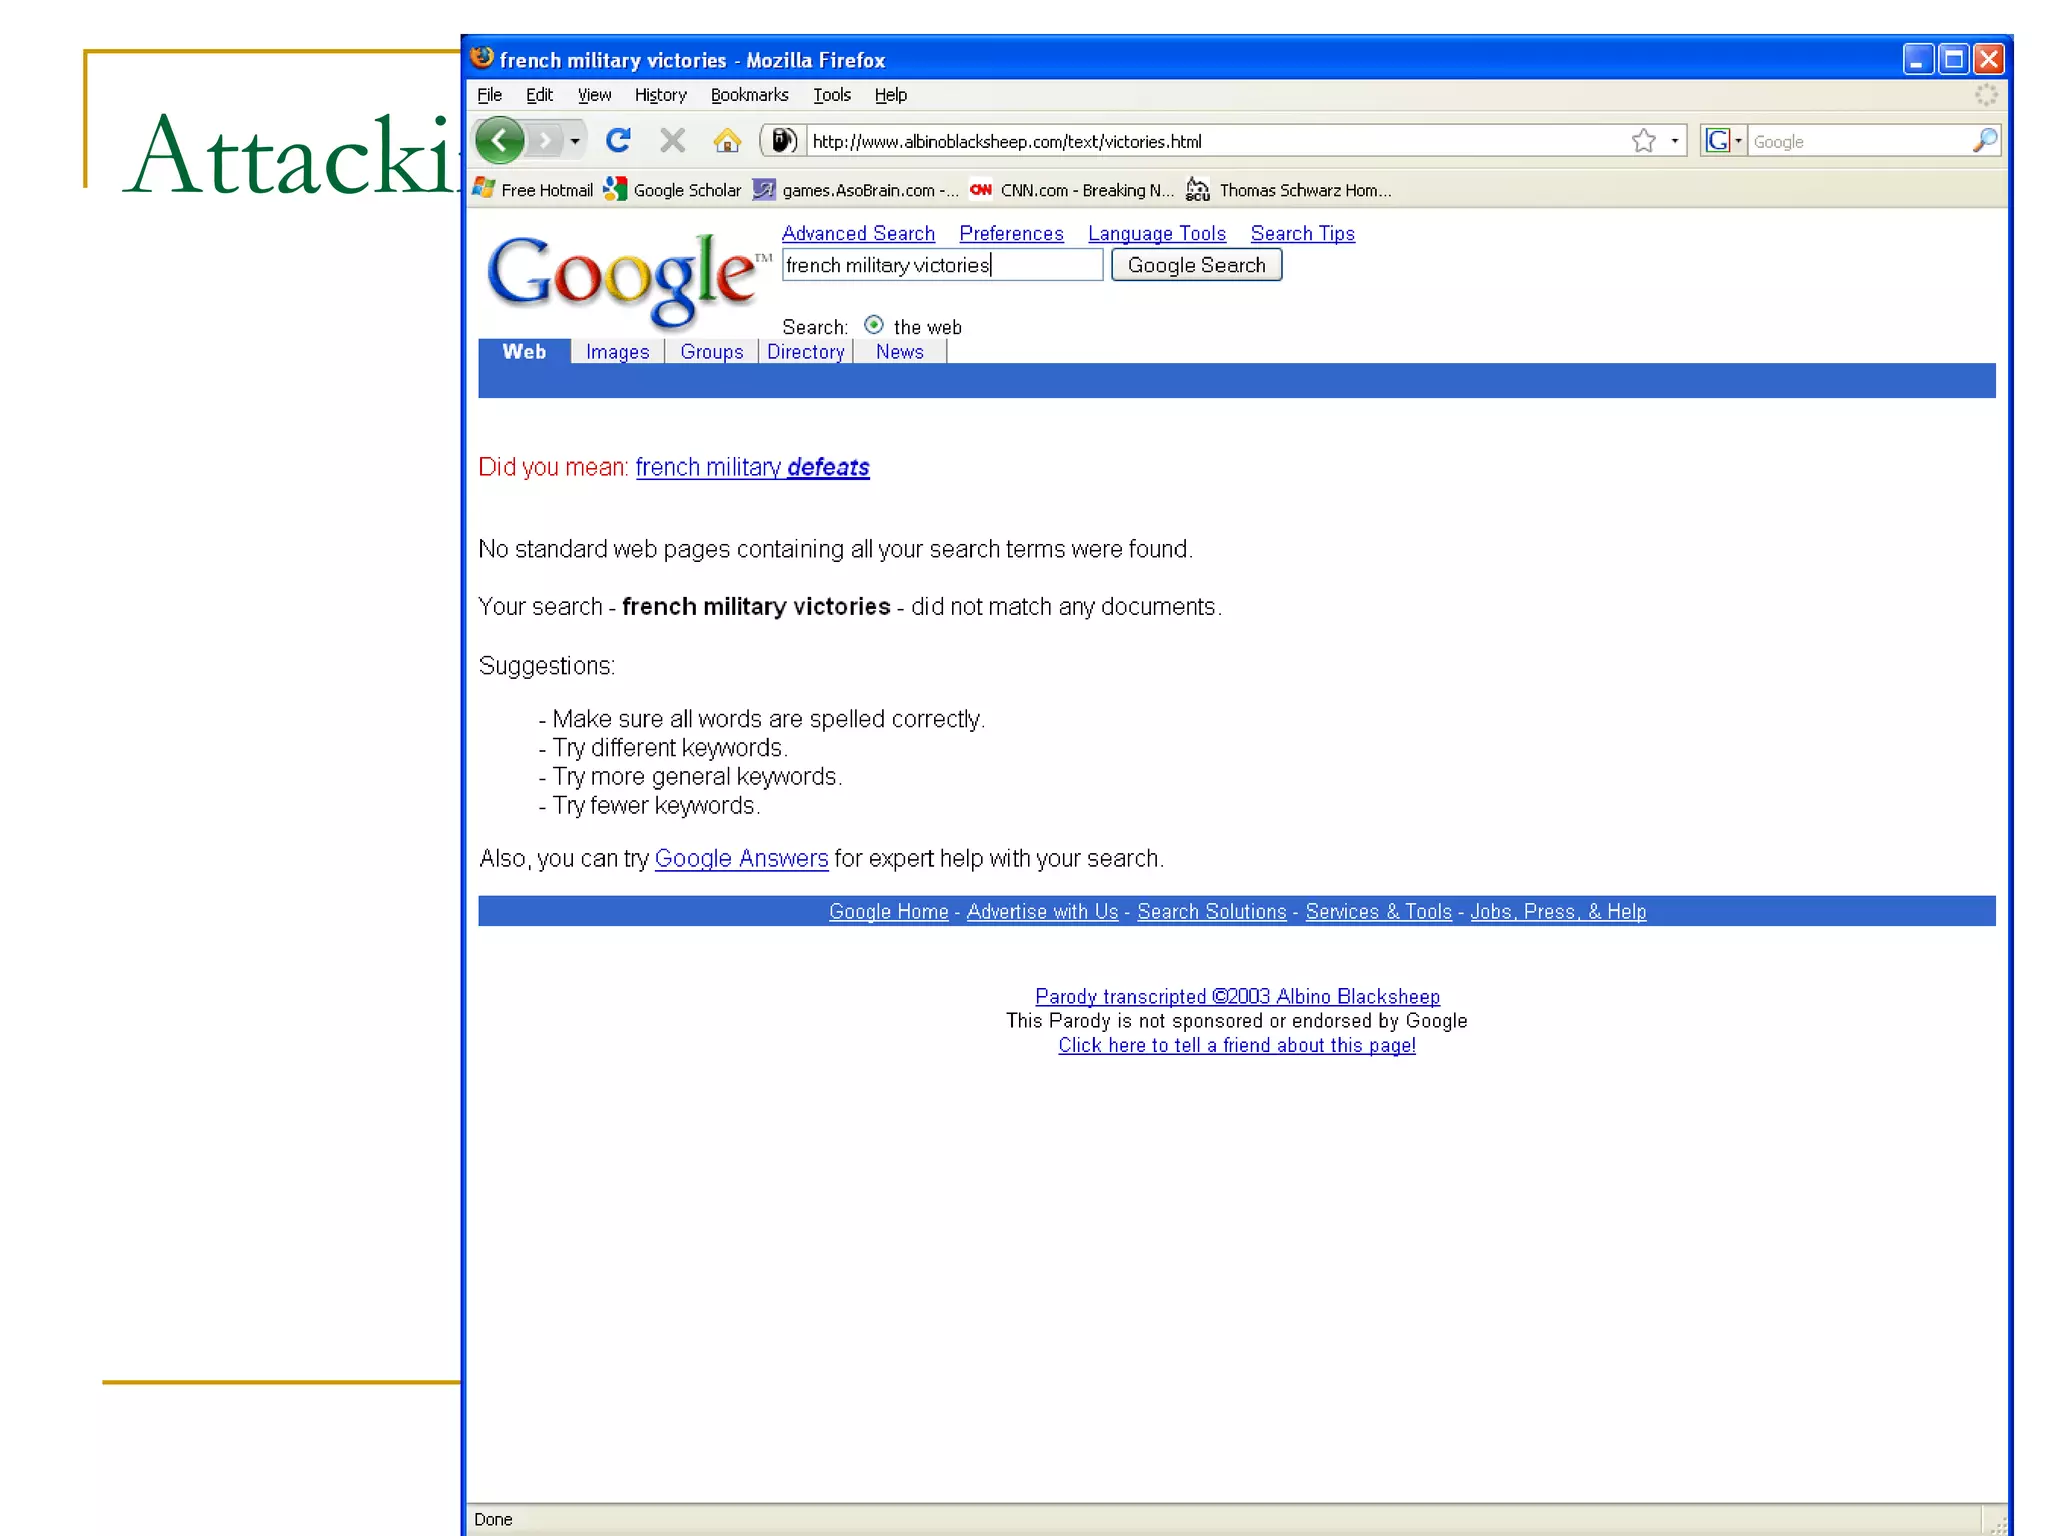Viewport: 2048px width, 1536px height.
Task: Open the Tools menu
Action: (x=831, y=95)
